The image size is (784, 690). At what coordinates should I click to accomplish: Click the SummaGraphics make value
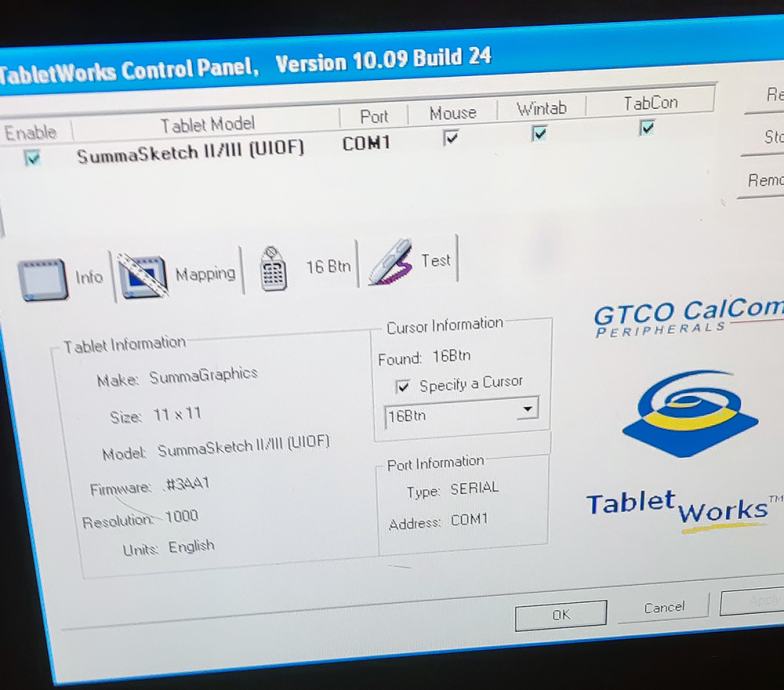click(x=204, y=376)
